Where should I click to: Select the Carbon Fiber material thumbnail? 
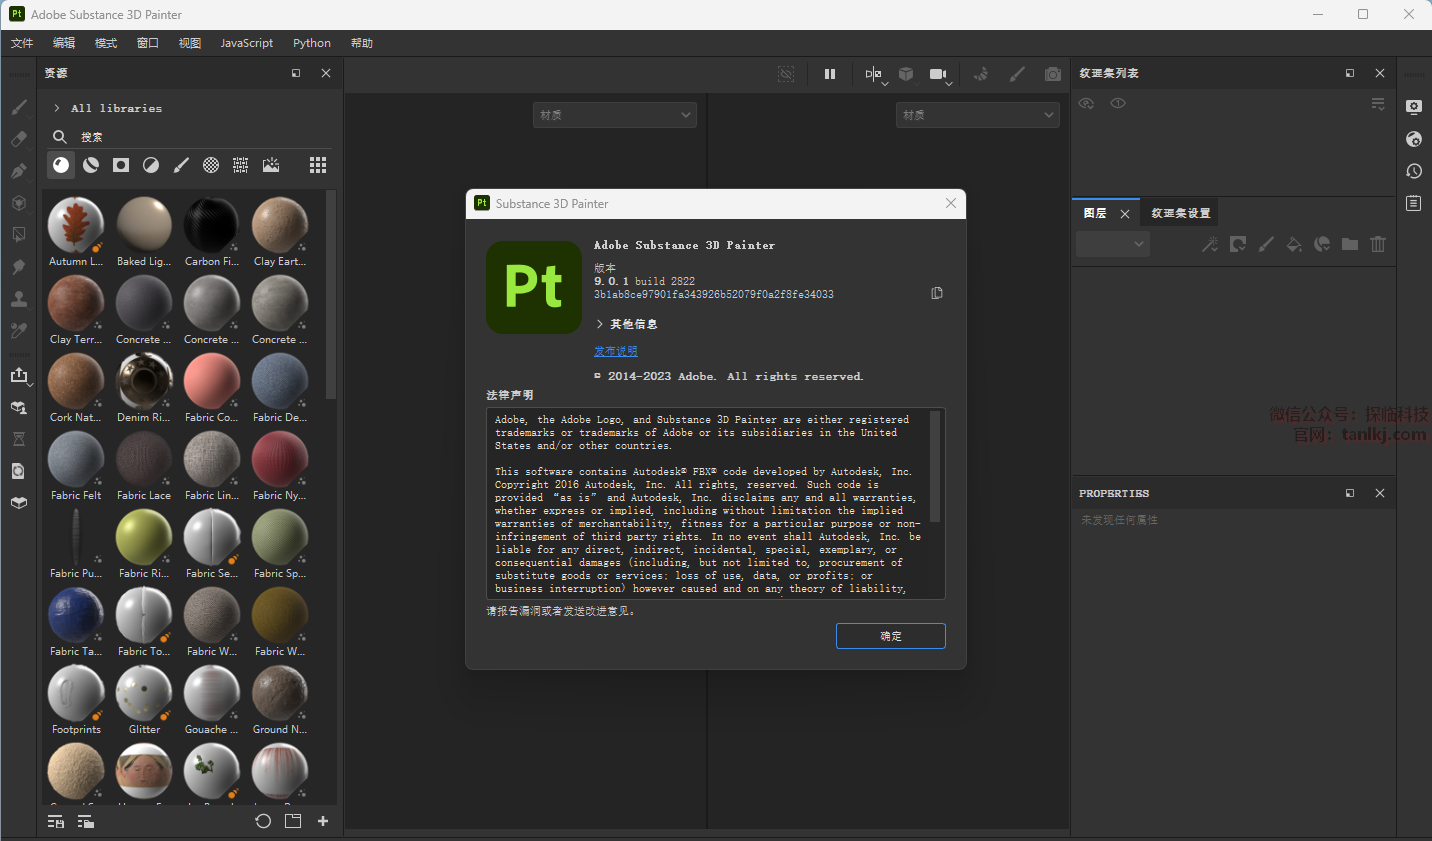pos(212,225)
